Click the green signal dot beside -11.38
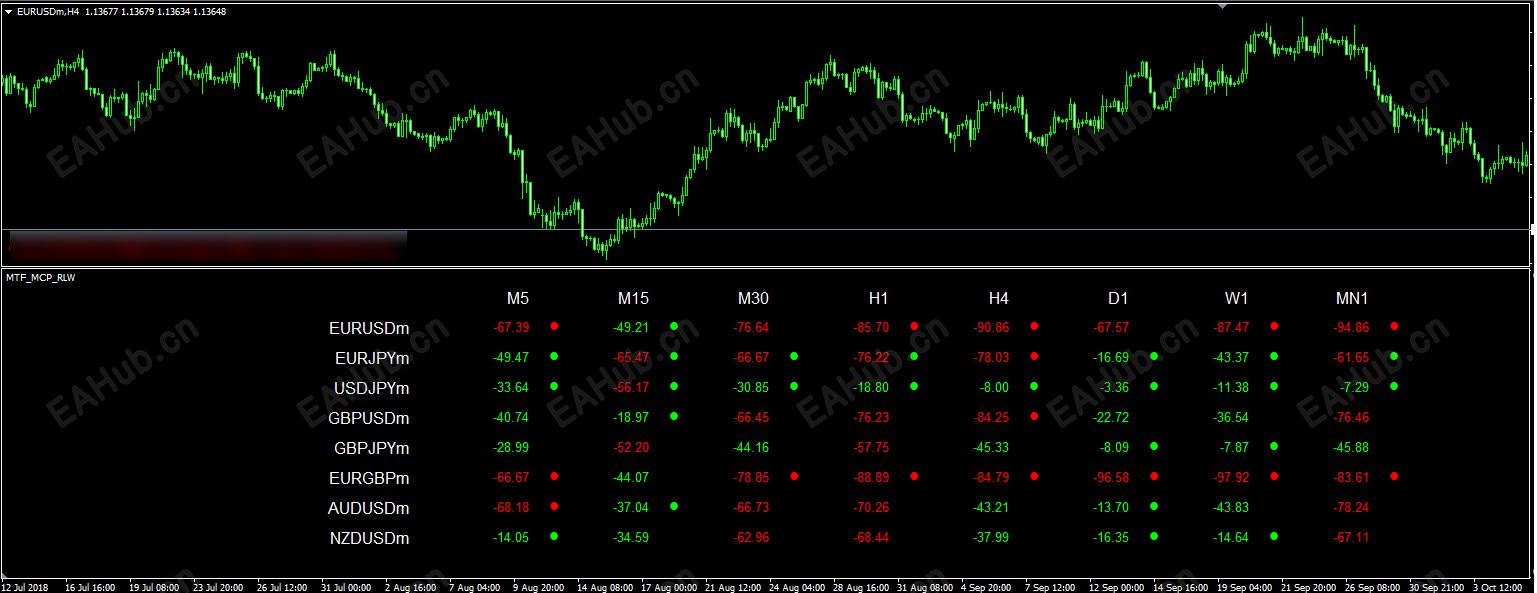The height and width of the screenshot is (593, 1537). 1274,386
